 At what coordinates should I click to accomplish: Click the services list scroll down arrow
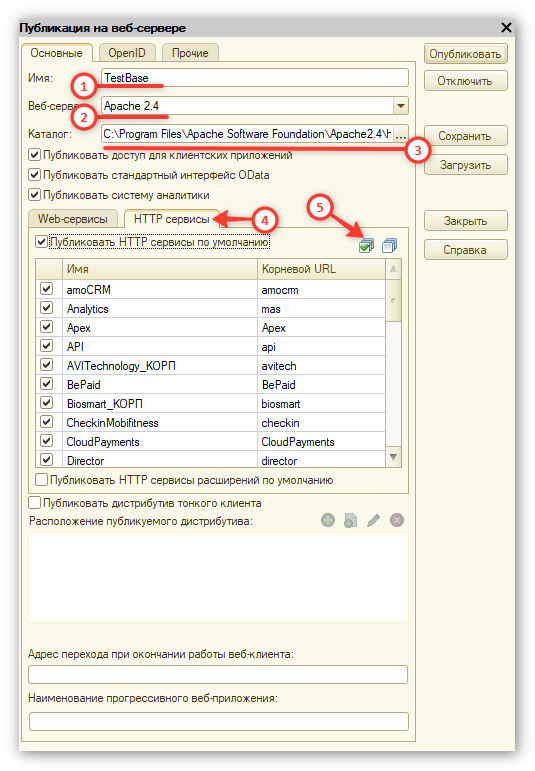(x=393, y=457)
